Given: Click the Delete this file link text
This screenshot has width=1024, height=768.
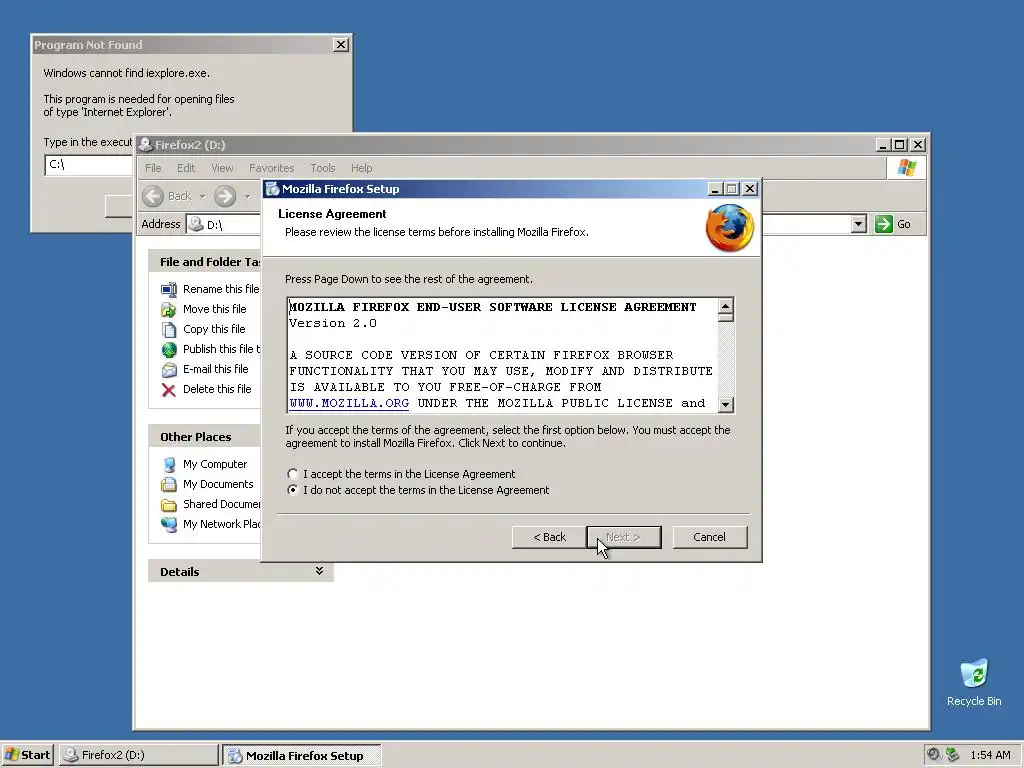Looking at the screenshot, I should click(217, 389).
